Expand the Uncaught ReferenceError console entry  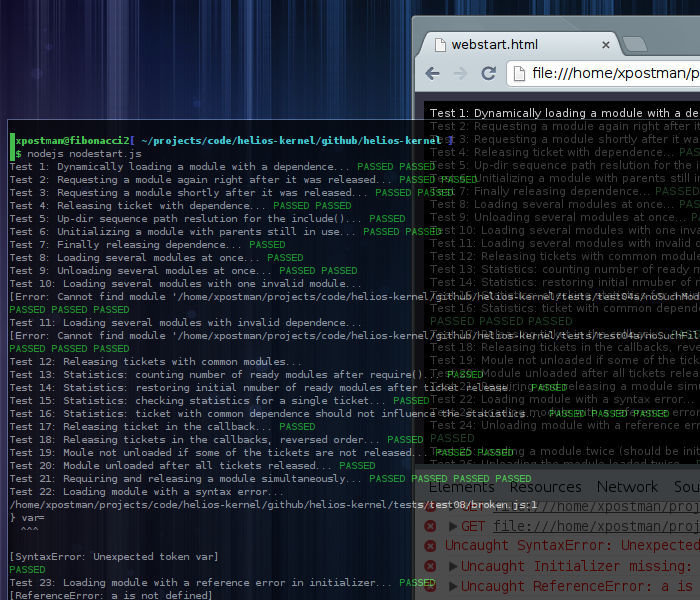(x=453, y=586)
